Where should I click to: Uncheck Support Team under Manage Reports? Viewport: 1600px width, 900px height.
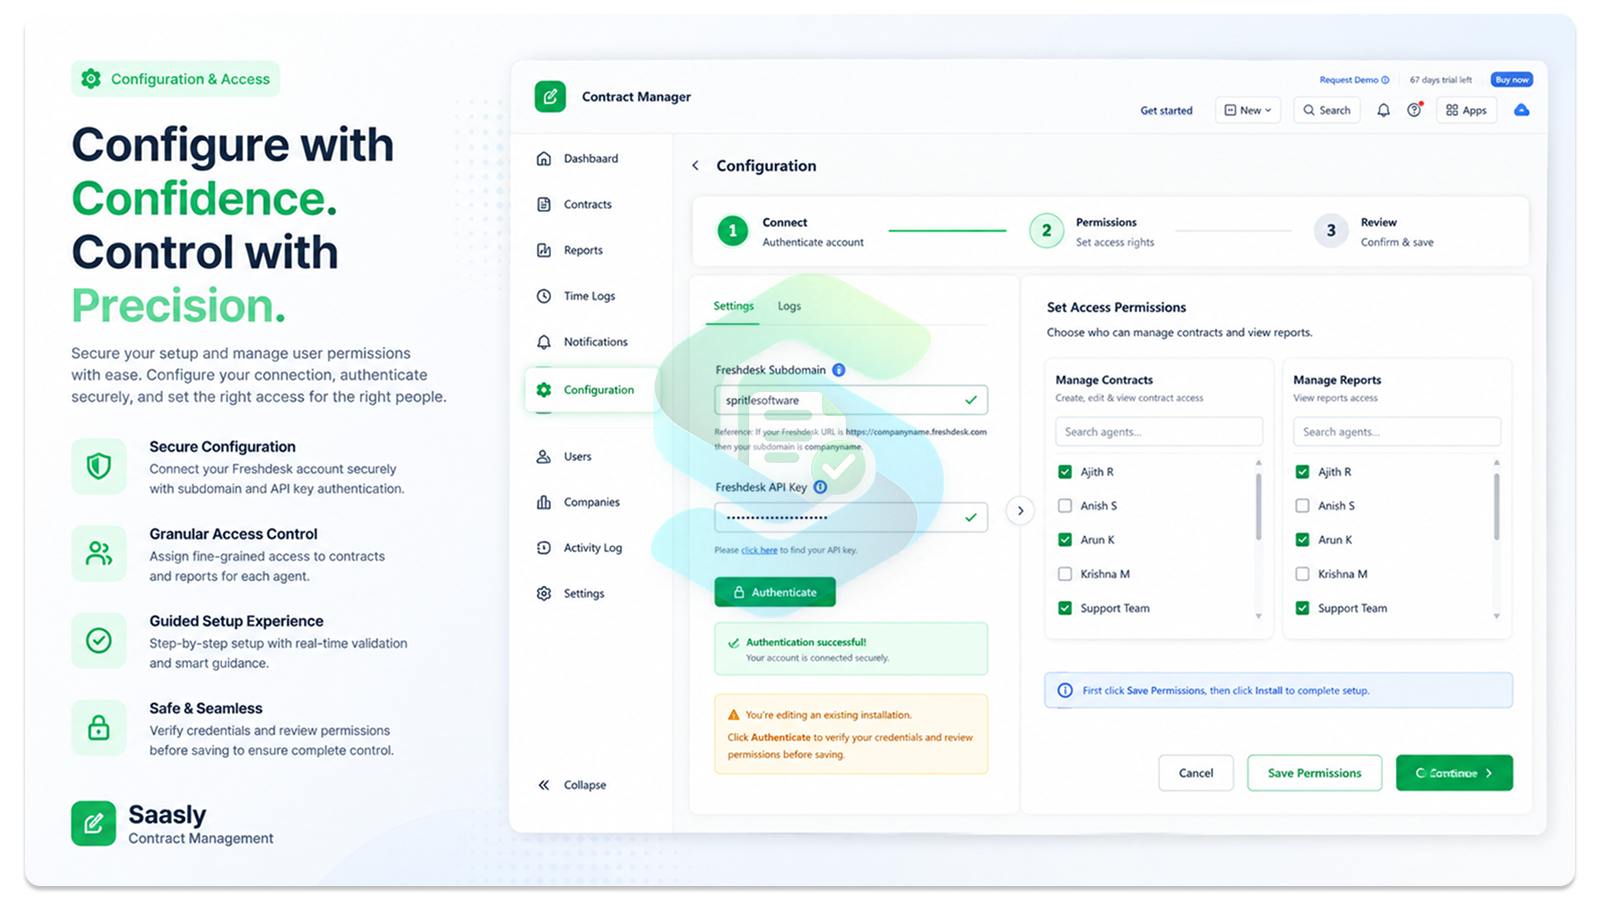click(1302, 608)
